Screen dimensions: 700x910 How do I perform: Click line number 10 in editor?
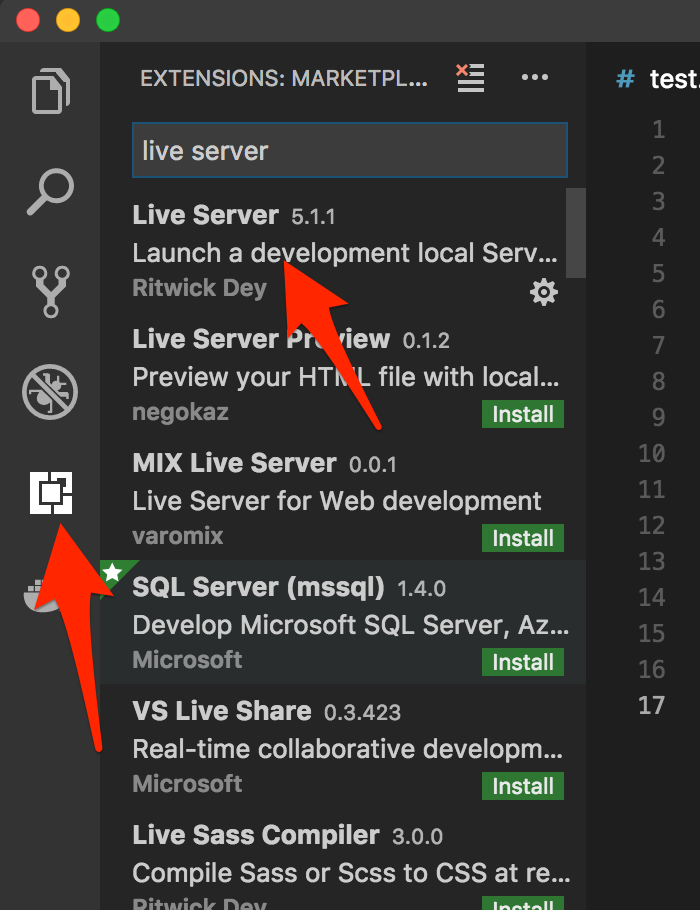(x=651, y=453)
